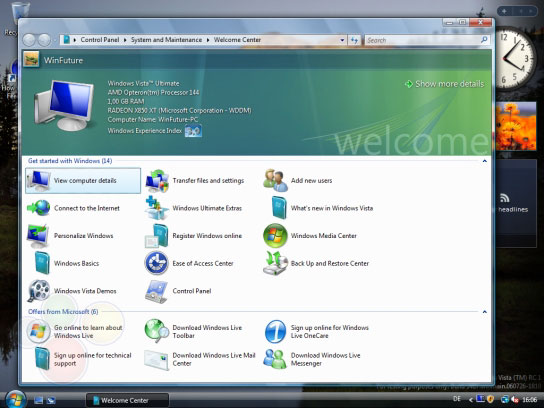Click the Welcome Center taskbar button
The width and height of the screenshot is (544, 408).
tap(127, 400)
